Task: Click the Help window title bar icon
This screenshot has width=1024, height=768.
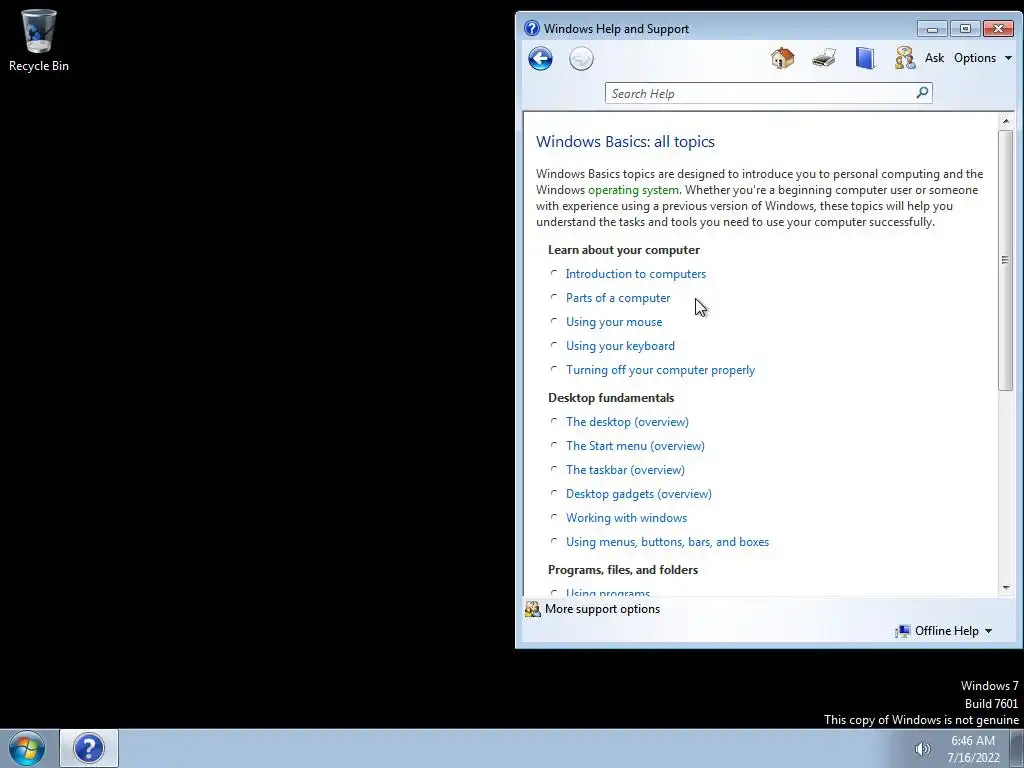Action: tap(532, 28)
